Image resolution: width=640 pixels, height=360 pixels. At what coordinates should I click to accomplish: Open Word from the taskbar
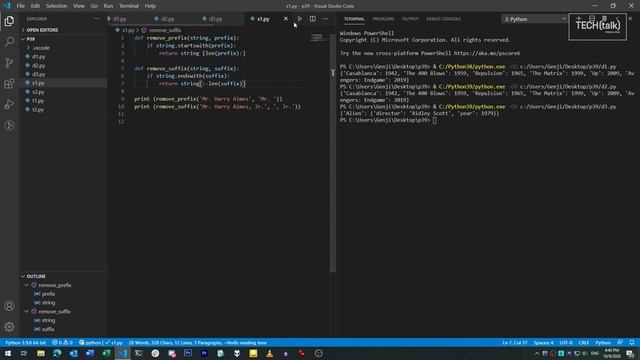[90, 353]
